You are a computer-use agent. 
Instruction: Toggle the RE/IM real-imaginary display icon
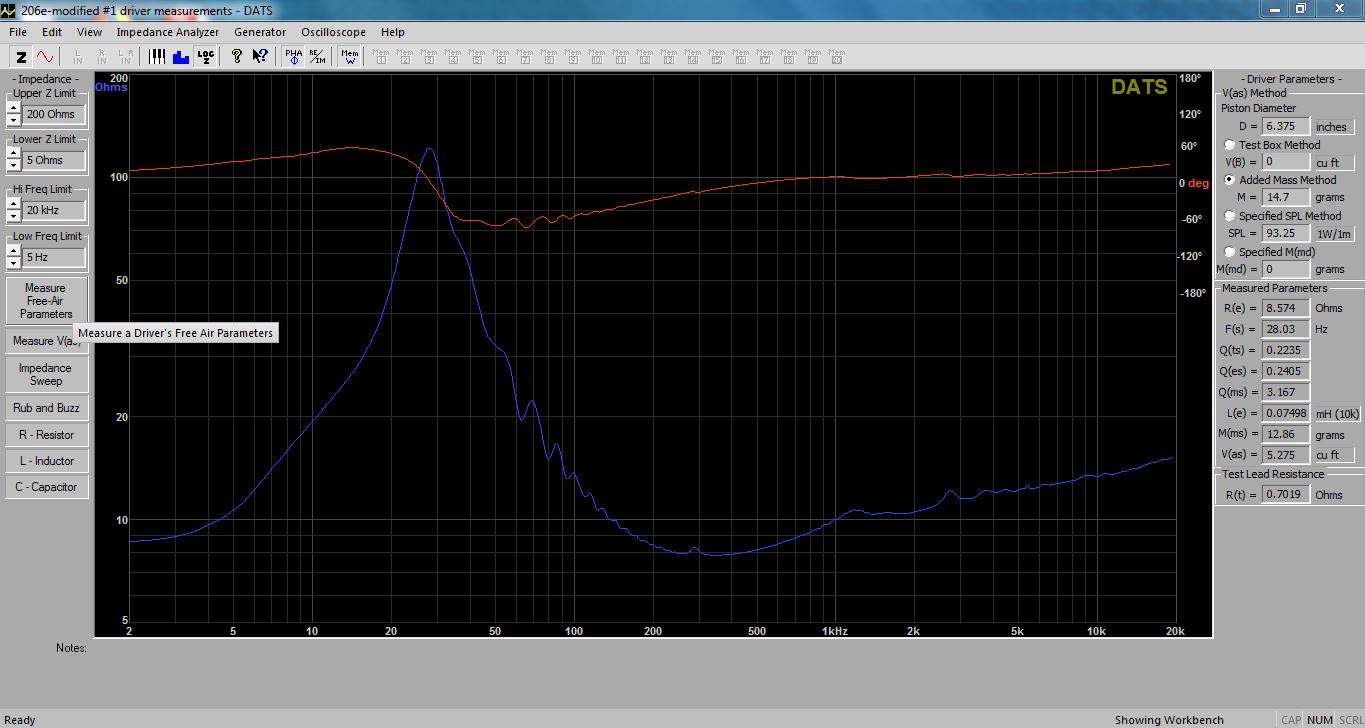point(316,56)
